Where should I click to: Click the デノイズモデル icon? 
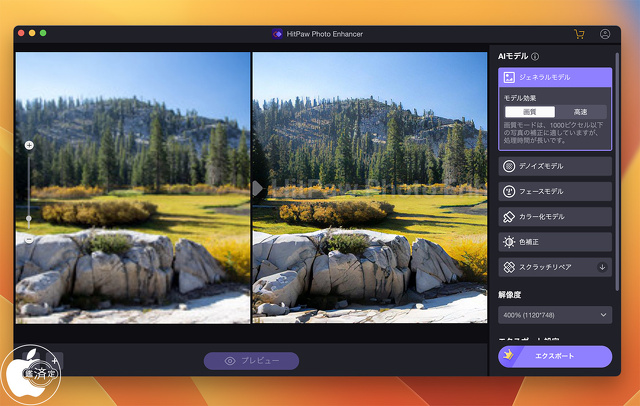[509, 166]
